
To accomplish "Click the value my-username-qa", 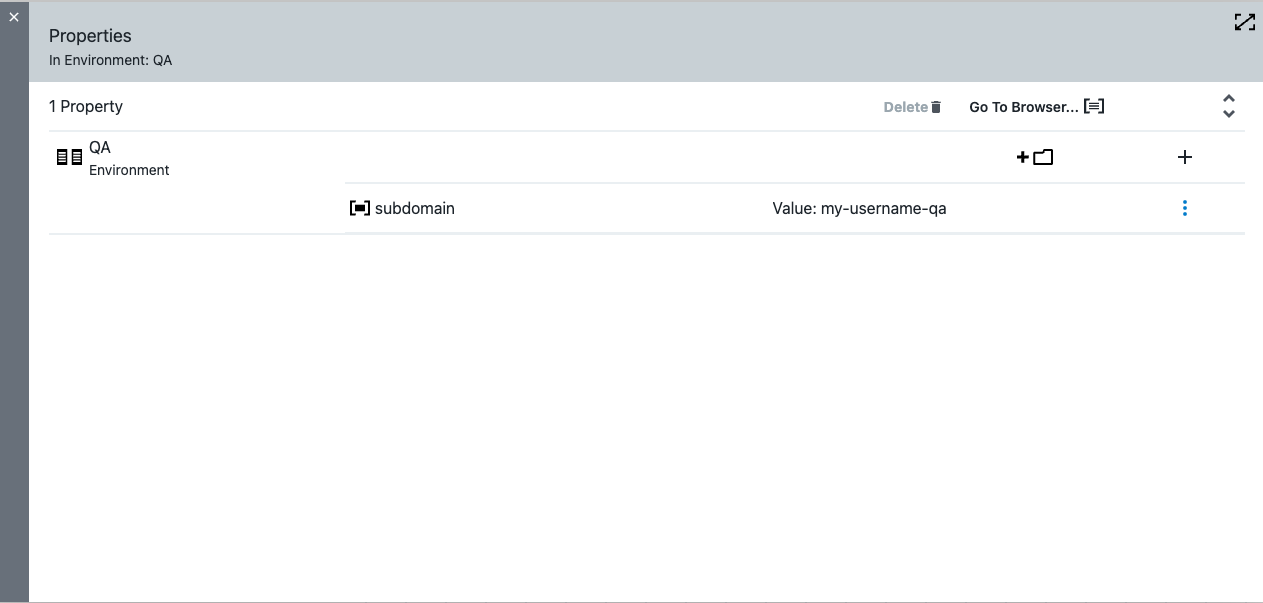I will point(859,208).
